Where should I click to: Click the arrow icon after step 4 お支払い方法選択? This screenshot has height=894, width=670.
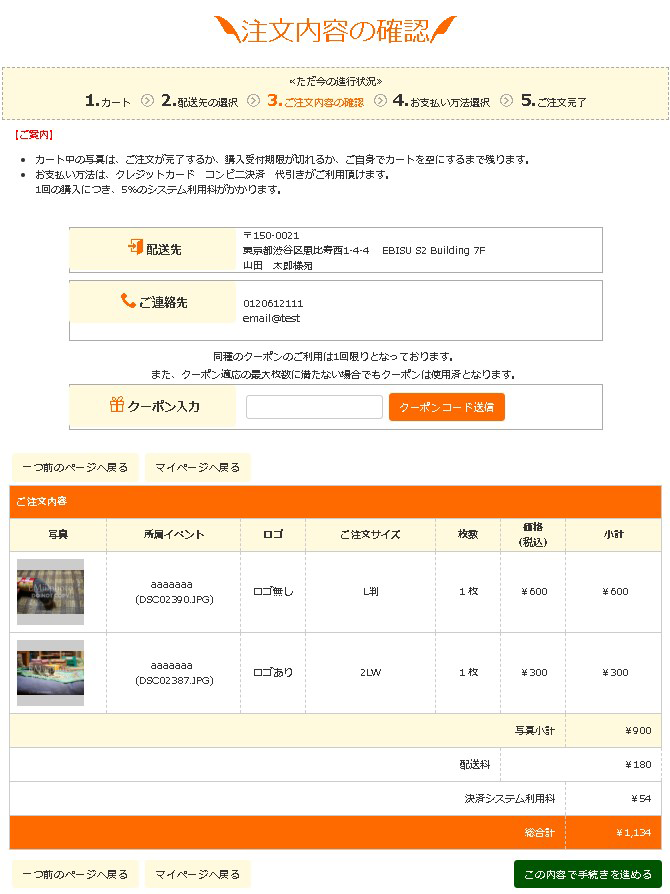pos(506,101)
